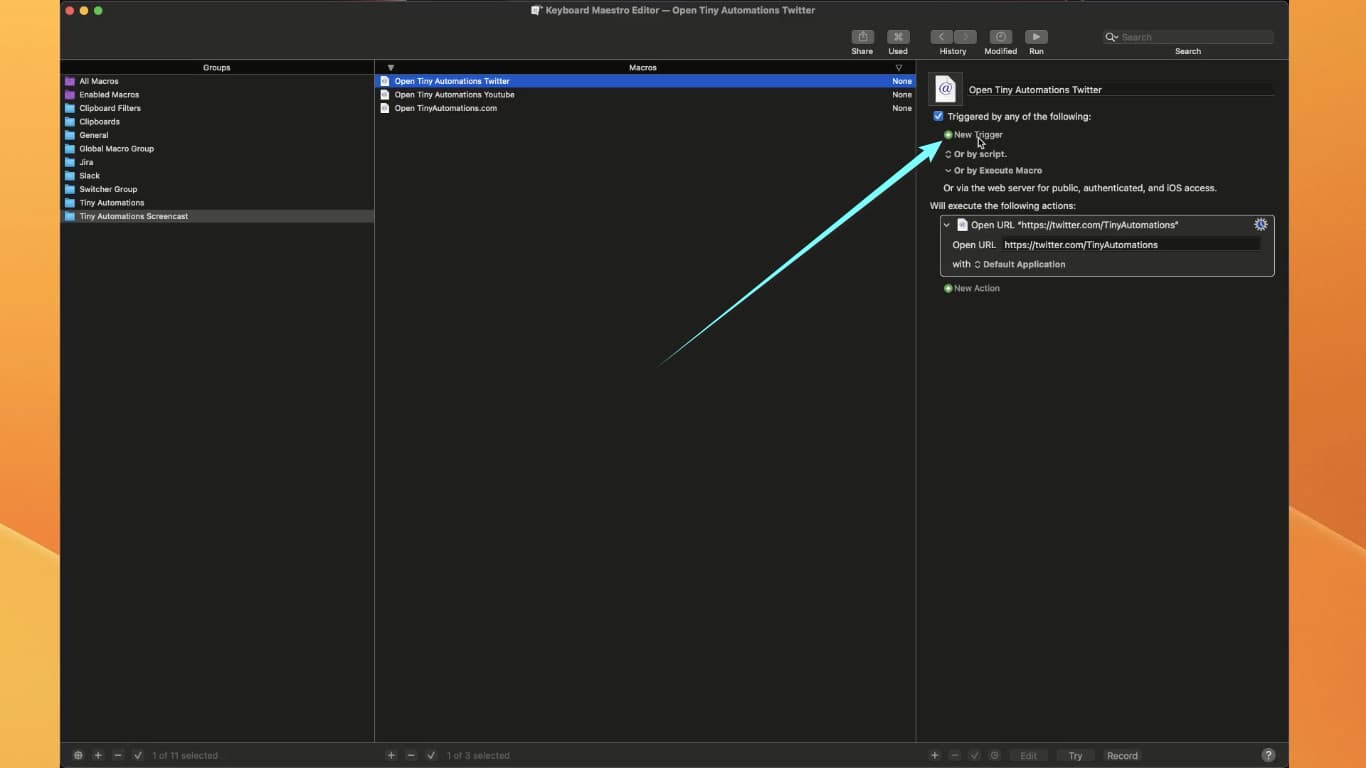The height and width of the screenshot is (768, 1366).
Task: Uncheck Triggered by any of the following
Action: click(x=938, y=116)
